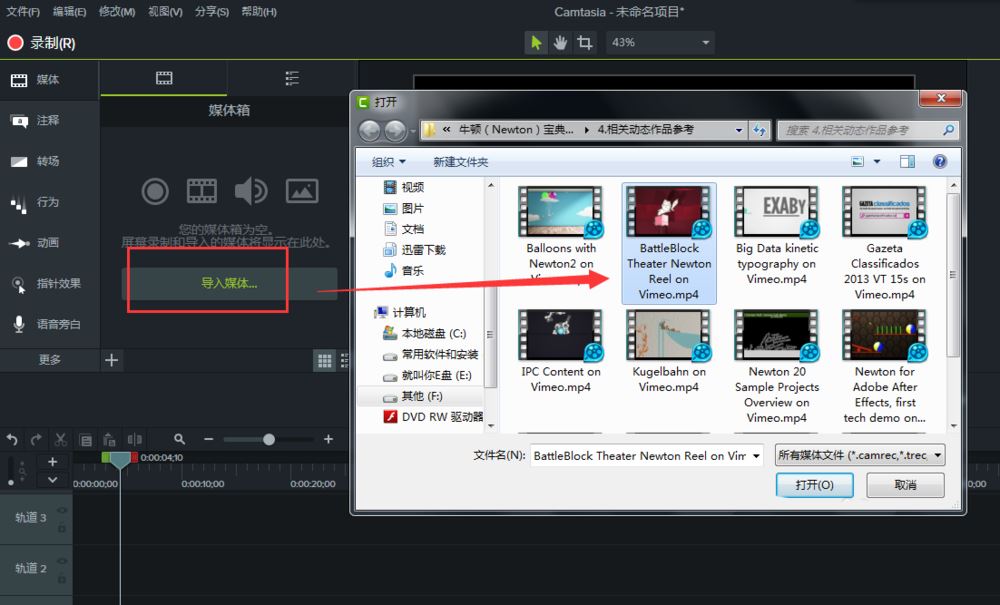Click the add track plus button
This screenshot has width=1000, height=605.
(52, 462)
